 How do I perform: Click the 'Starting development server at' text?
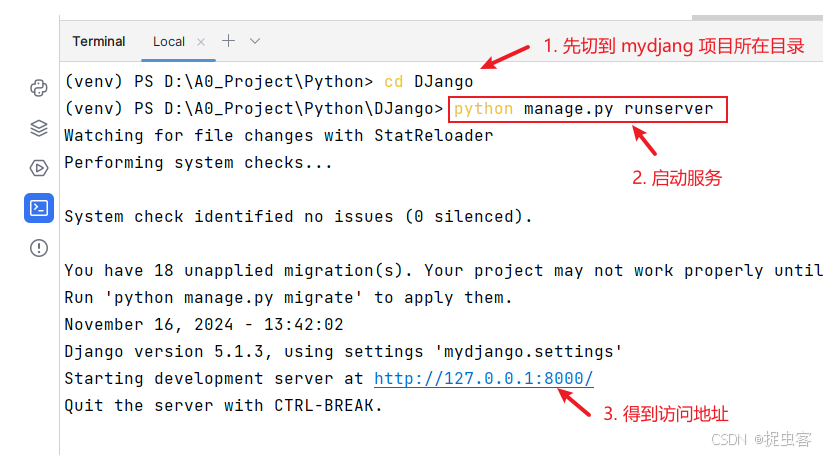pyautogui.click(x=214, y=378)
